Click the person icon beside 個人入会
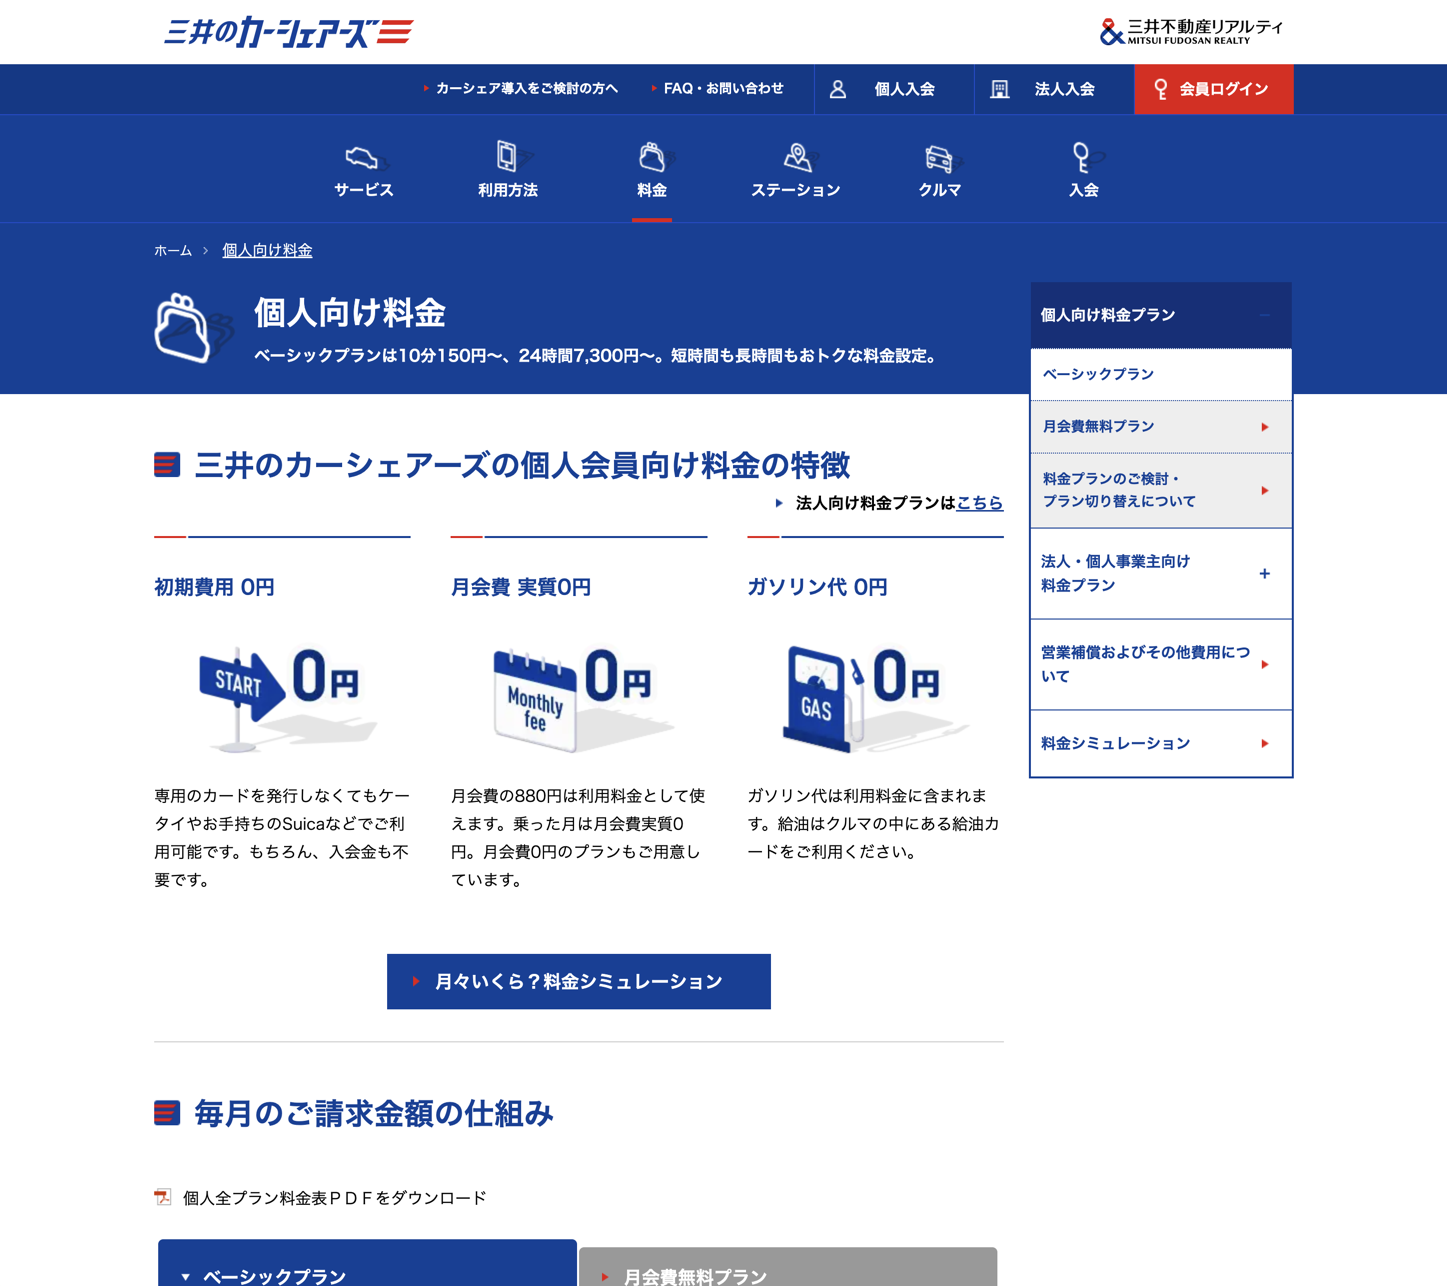 click(838, 89)
